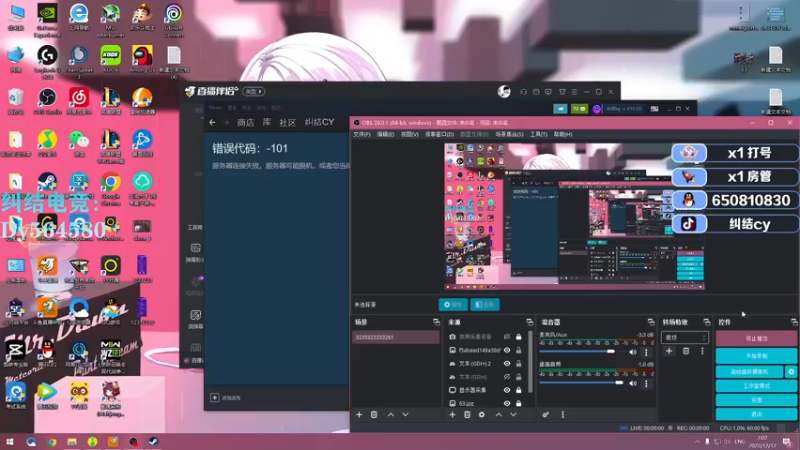Toggle lock on 文本 (GDI+) 2 source

click(x=518, y=364)
